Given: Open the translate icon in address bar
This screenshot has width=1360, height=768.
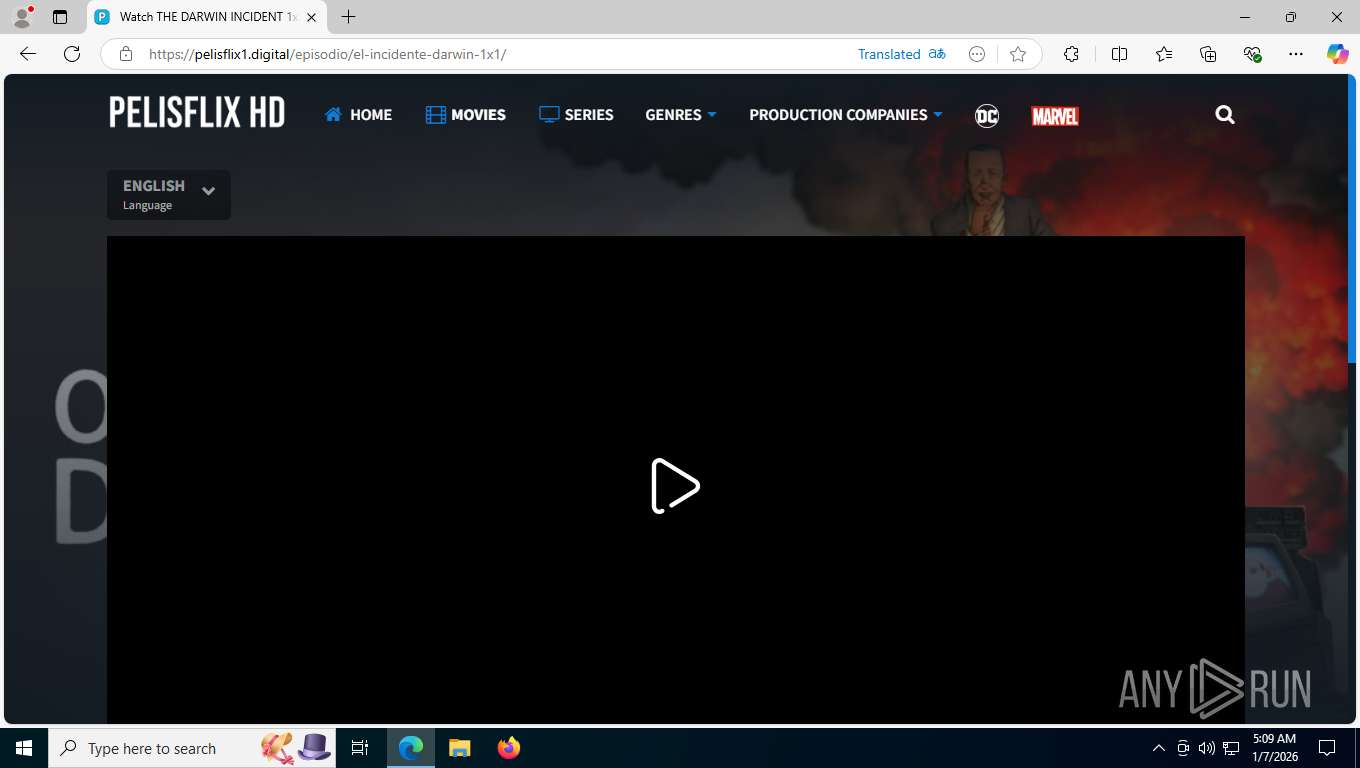Looking at the screenshot, I should [937, 54].
